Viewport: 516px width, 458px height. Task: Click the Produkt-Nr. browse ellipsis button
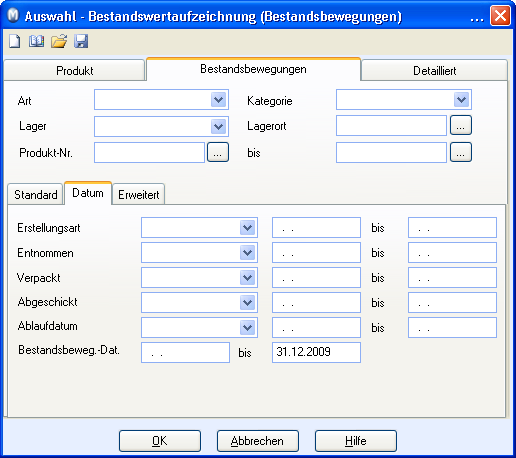[x=218, y=152]
